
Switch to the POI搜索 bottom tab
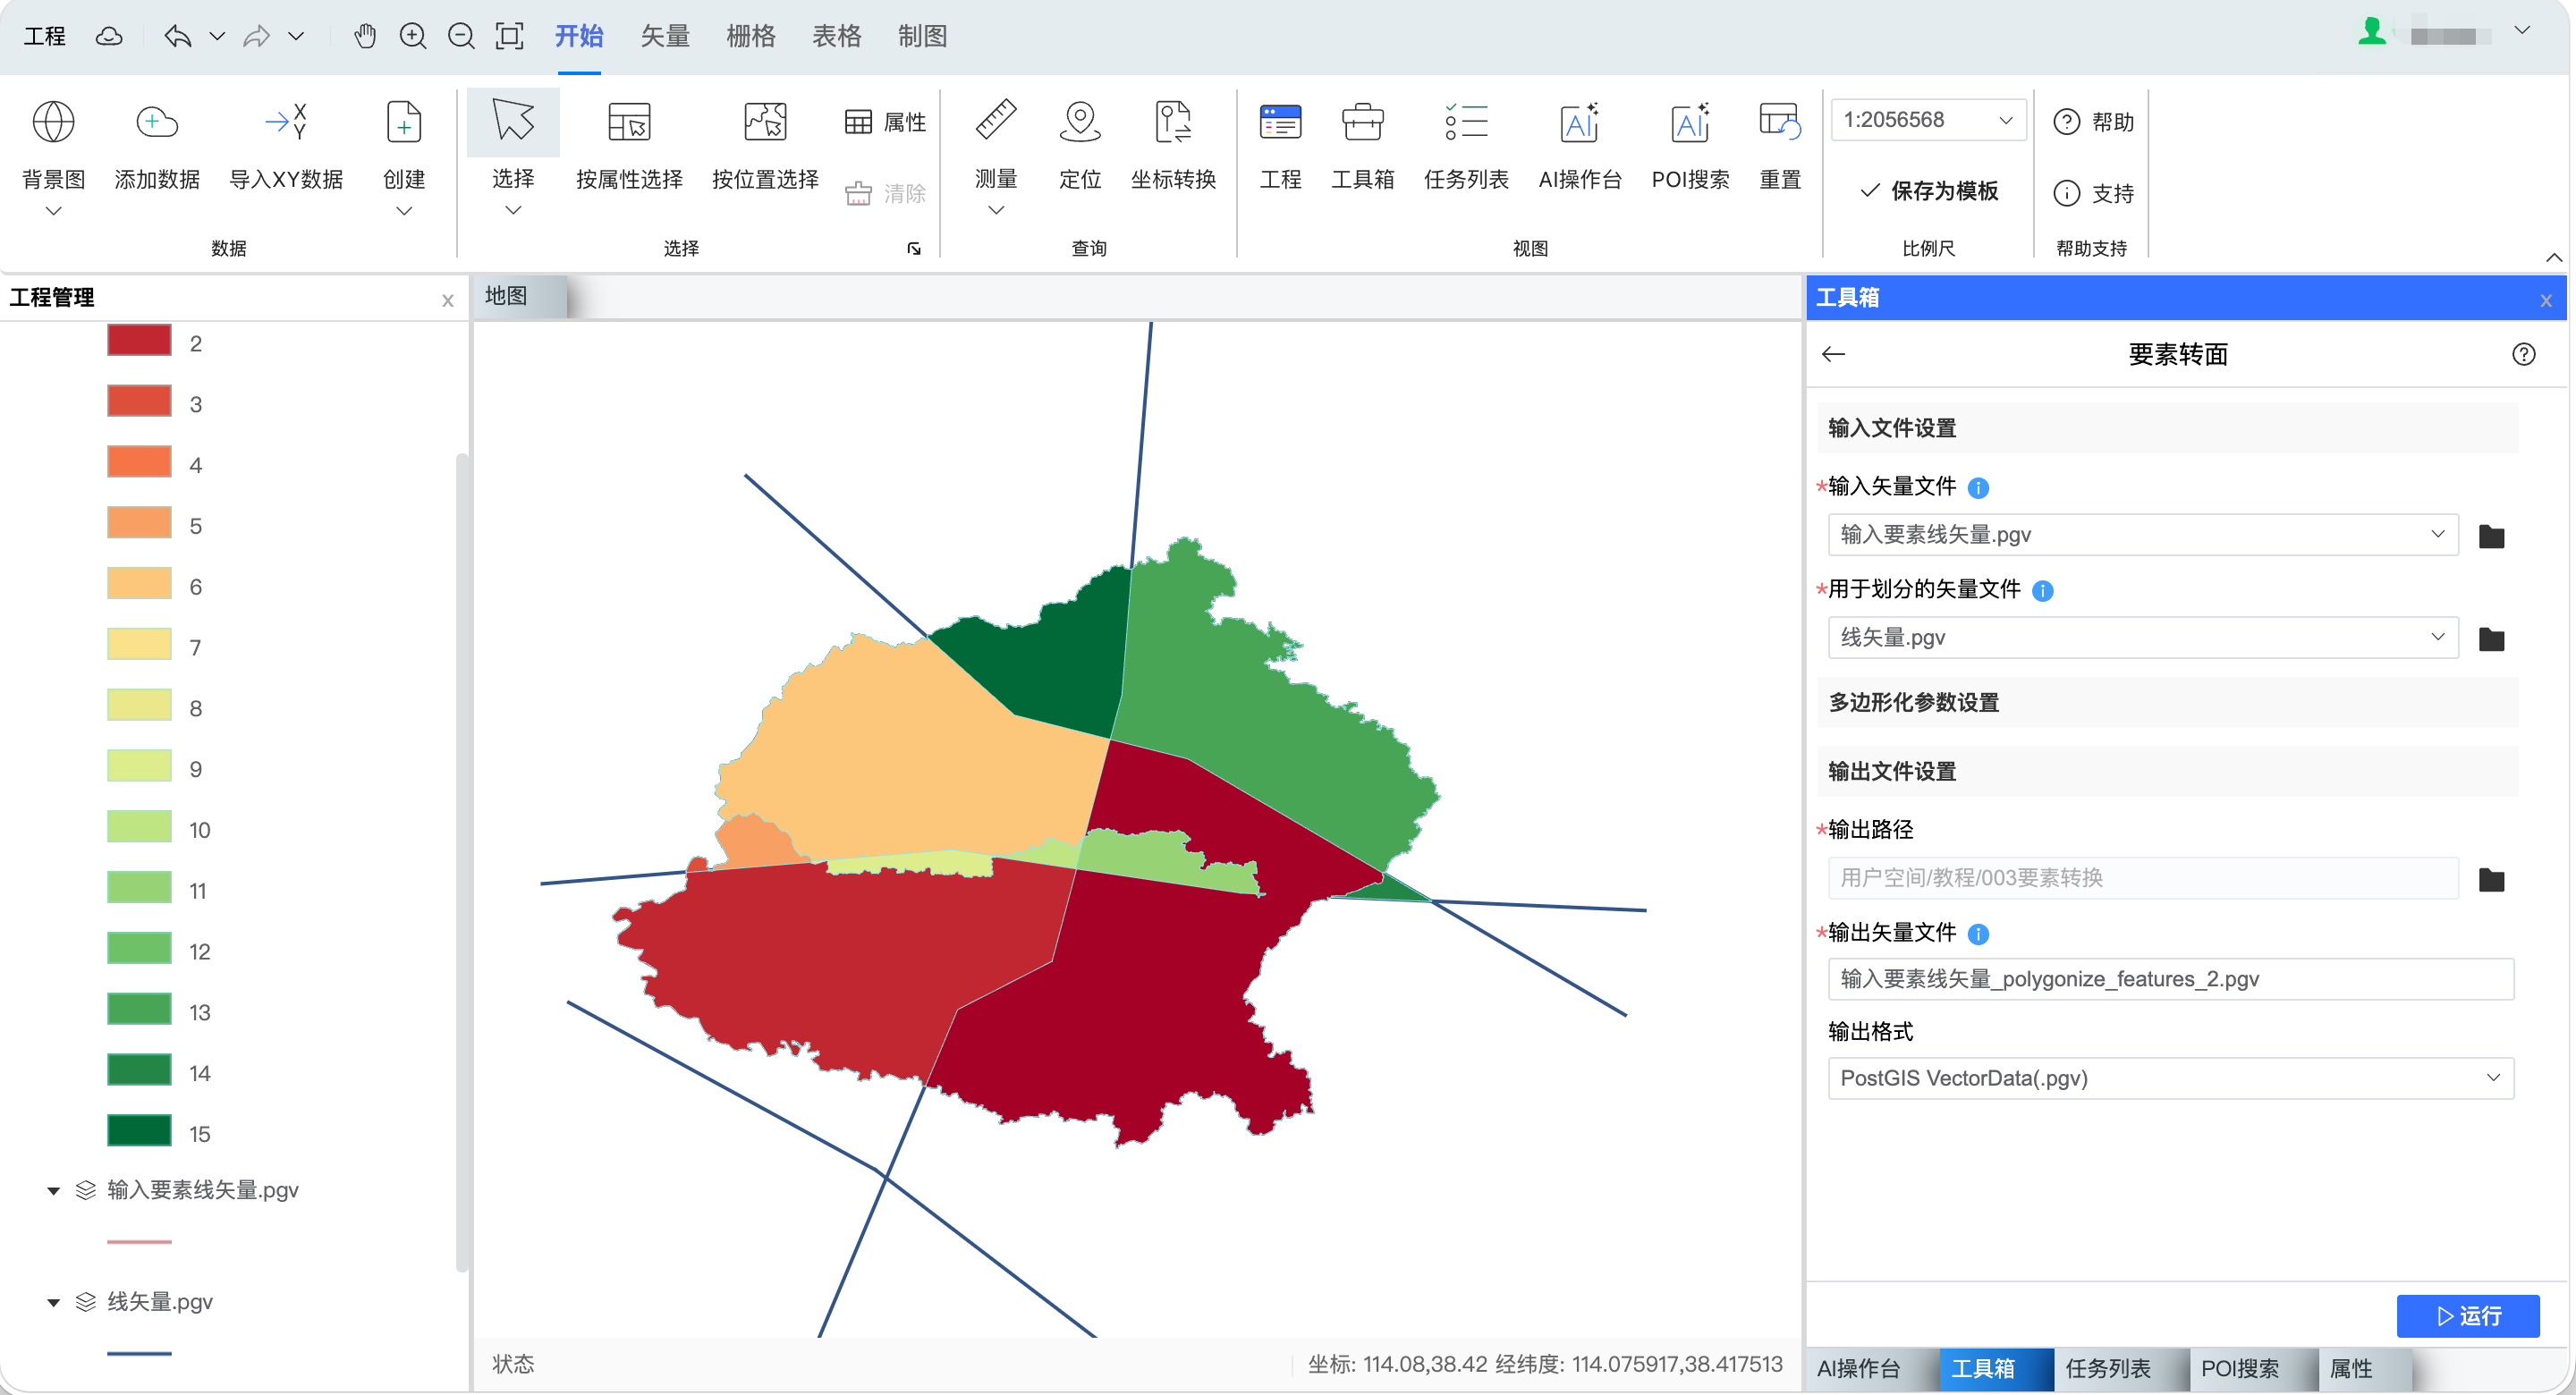click(2239, 1368)
